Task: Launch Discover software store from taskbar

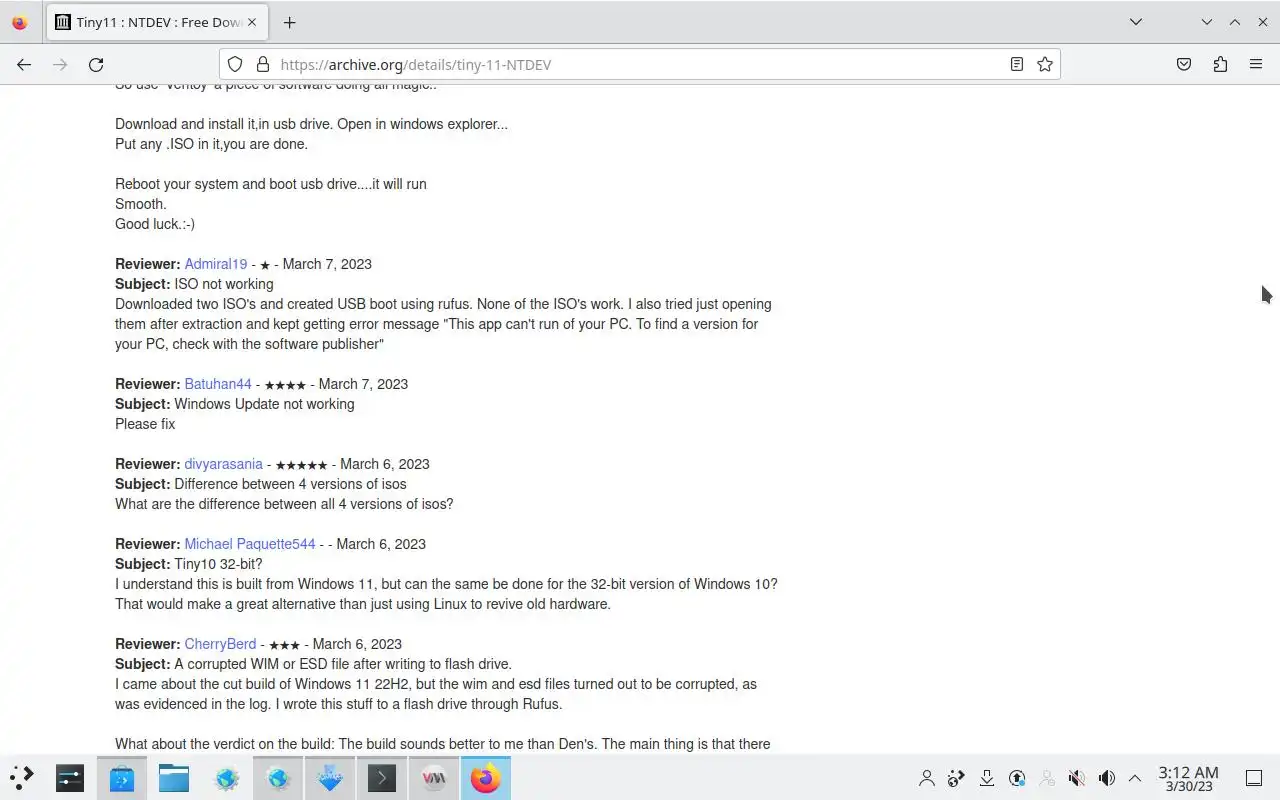Action: [x=122, y=777]
